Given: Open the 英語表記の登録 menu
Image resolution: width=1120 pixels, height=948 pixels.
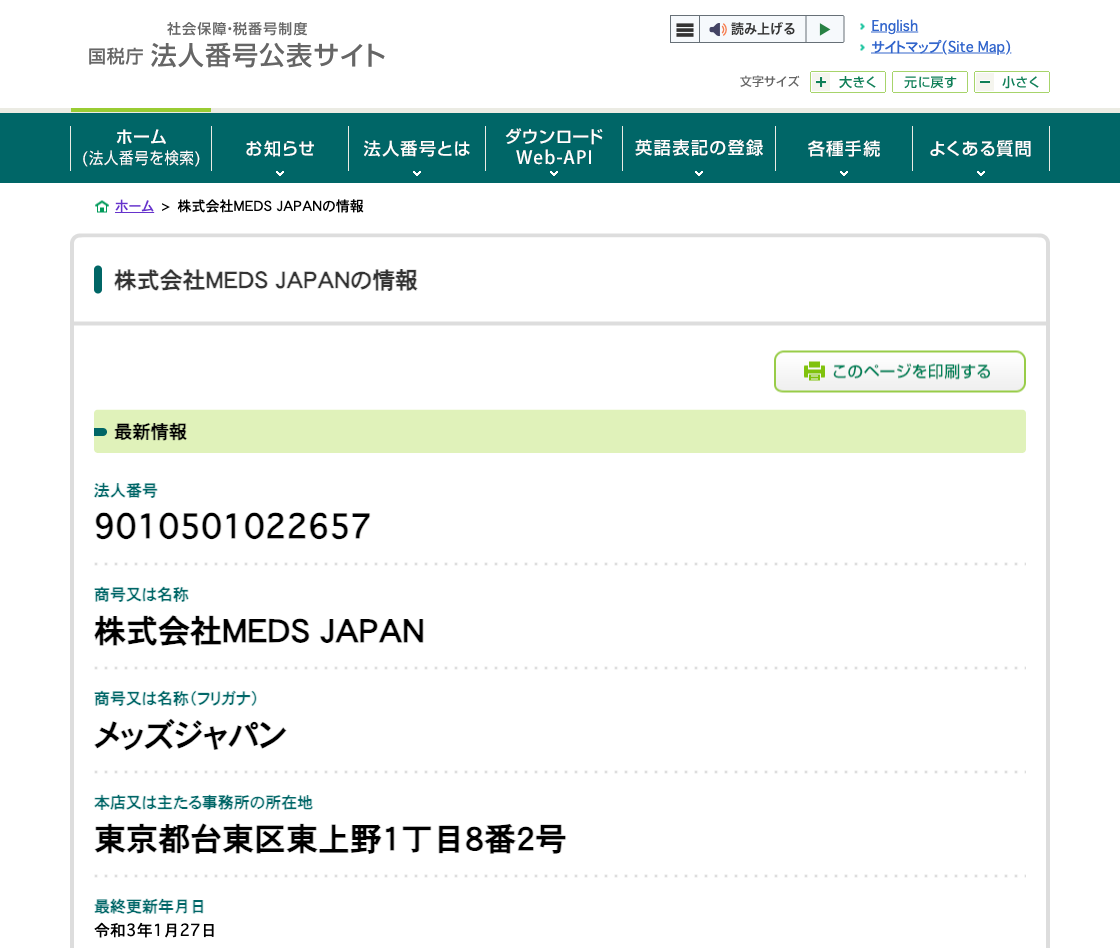Looking at the screenshot, I should click(x=699, y=148).
